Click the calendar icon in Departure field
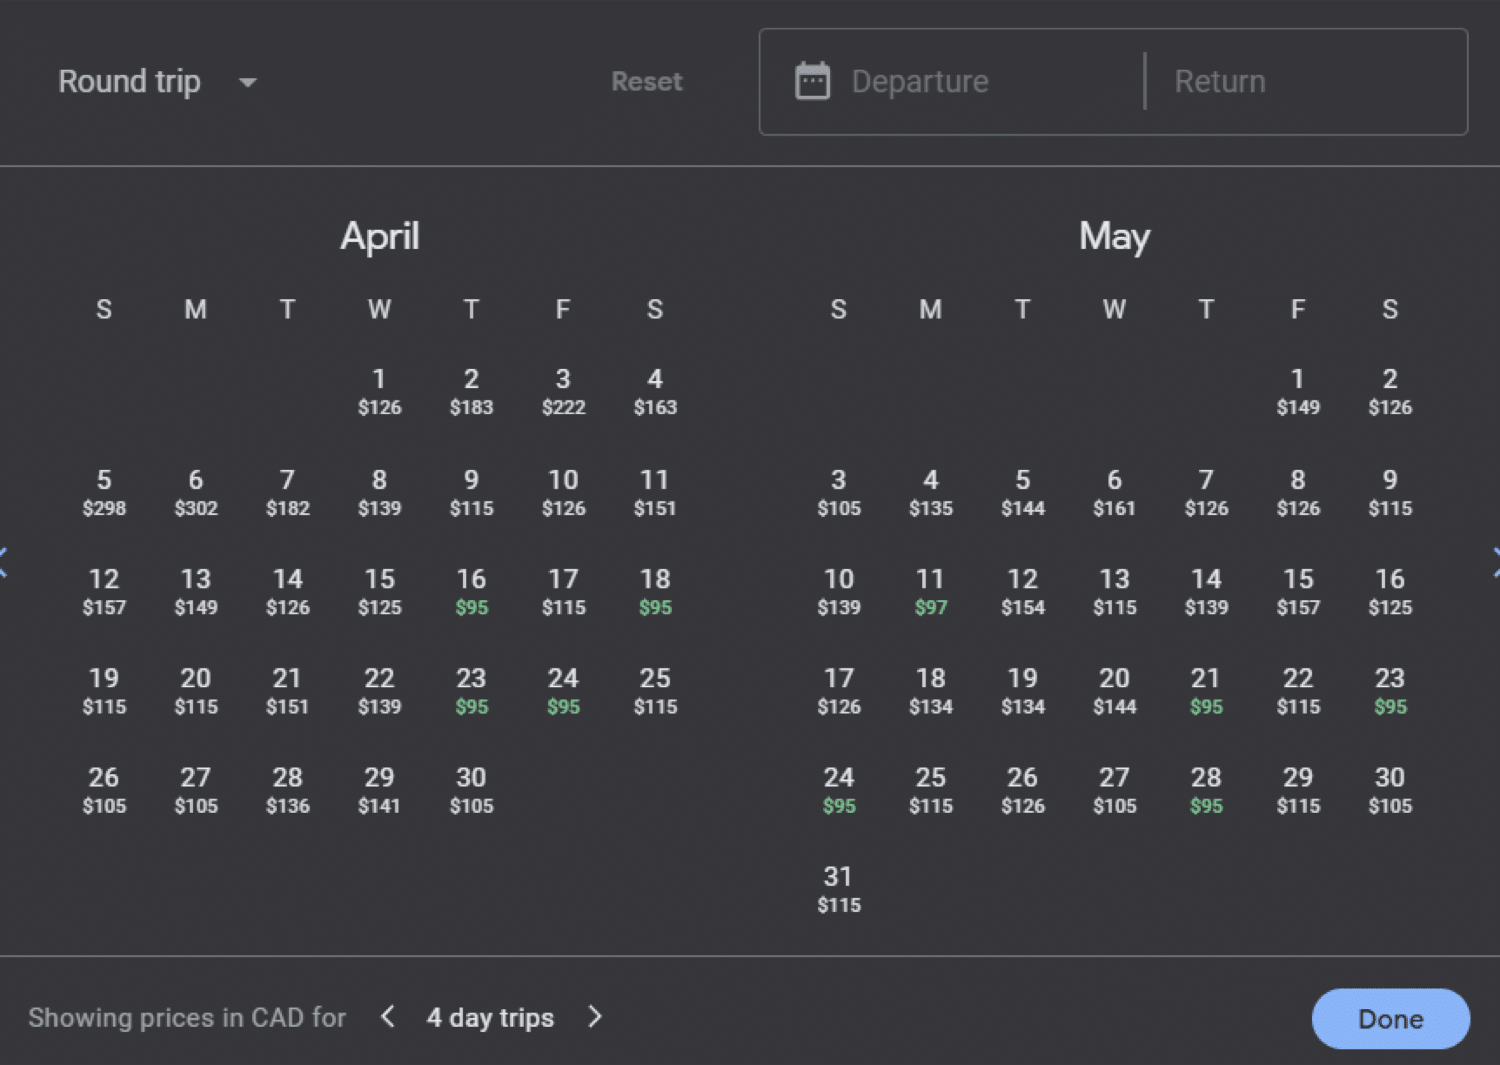This screenshot has width=1500, height=1065. pyautogui.click(x=812, y=82)
